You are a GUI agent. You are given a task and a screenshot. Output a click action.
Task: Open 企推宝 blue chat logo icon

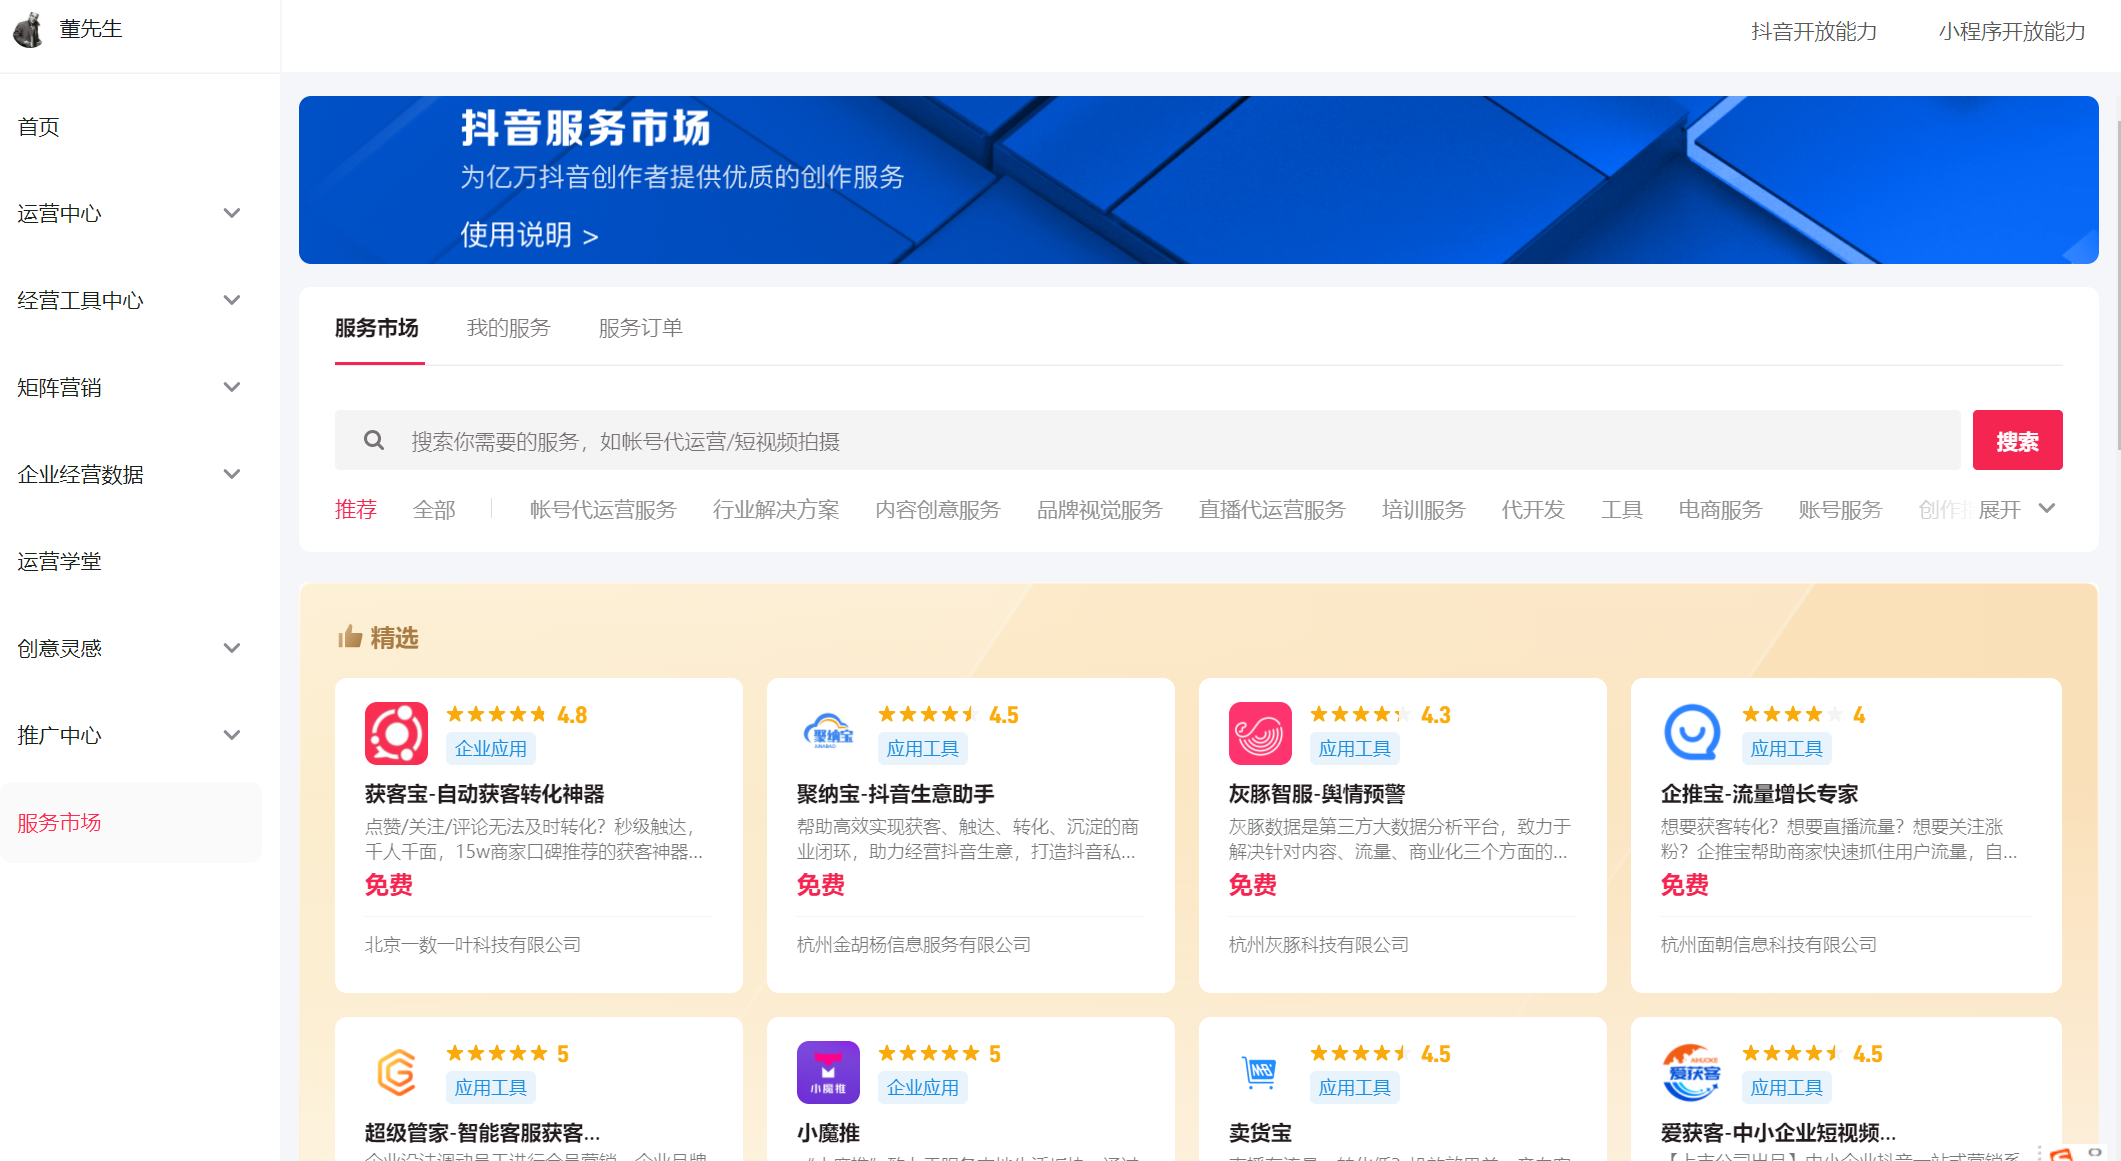click(x=1692, y=733)
